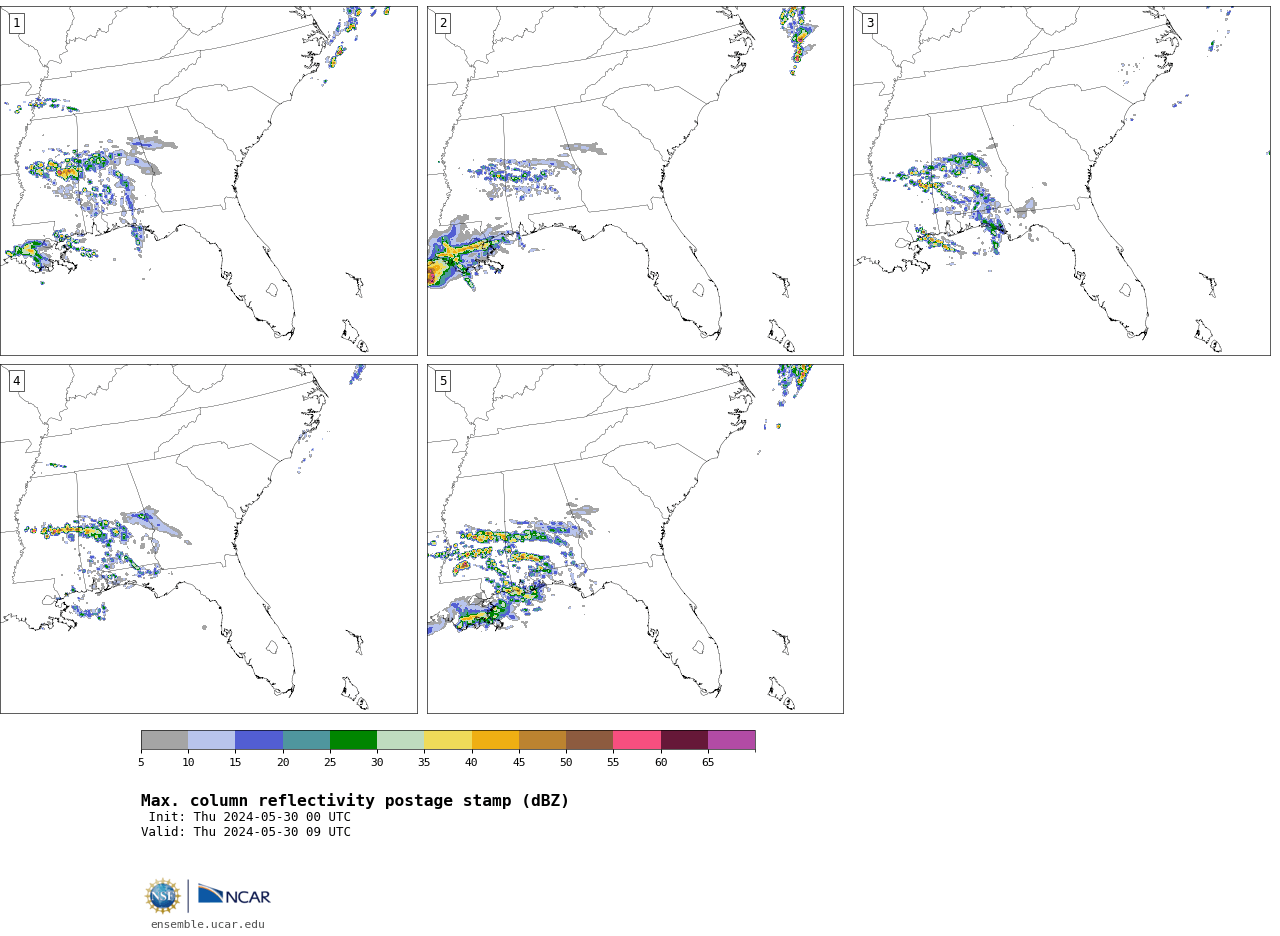The image size is (1280, 936).
Task: Open ensemble member 2 reflectivity map
Action: pos(635,181)
